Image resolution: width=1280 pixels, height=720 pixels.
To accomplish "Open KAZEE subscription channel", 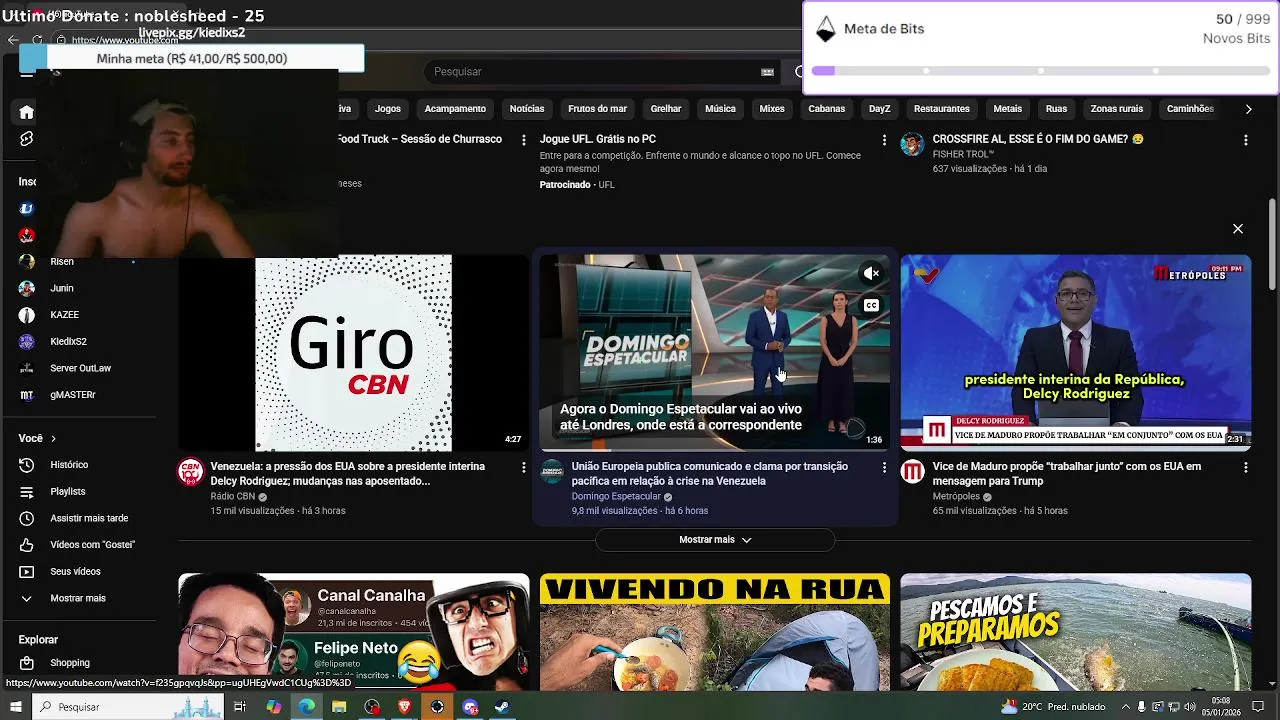I will point(64,315).
